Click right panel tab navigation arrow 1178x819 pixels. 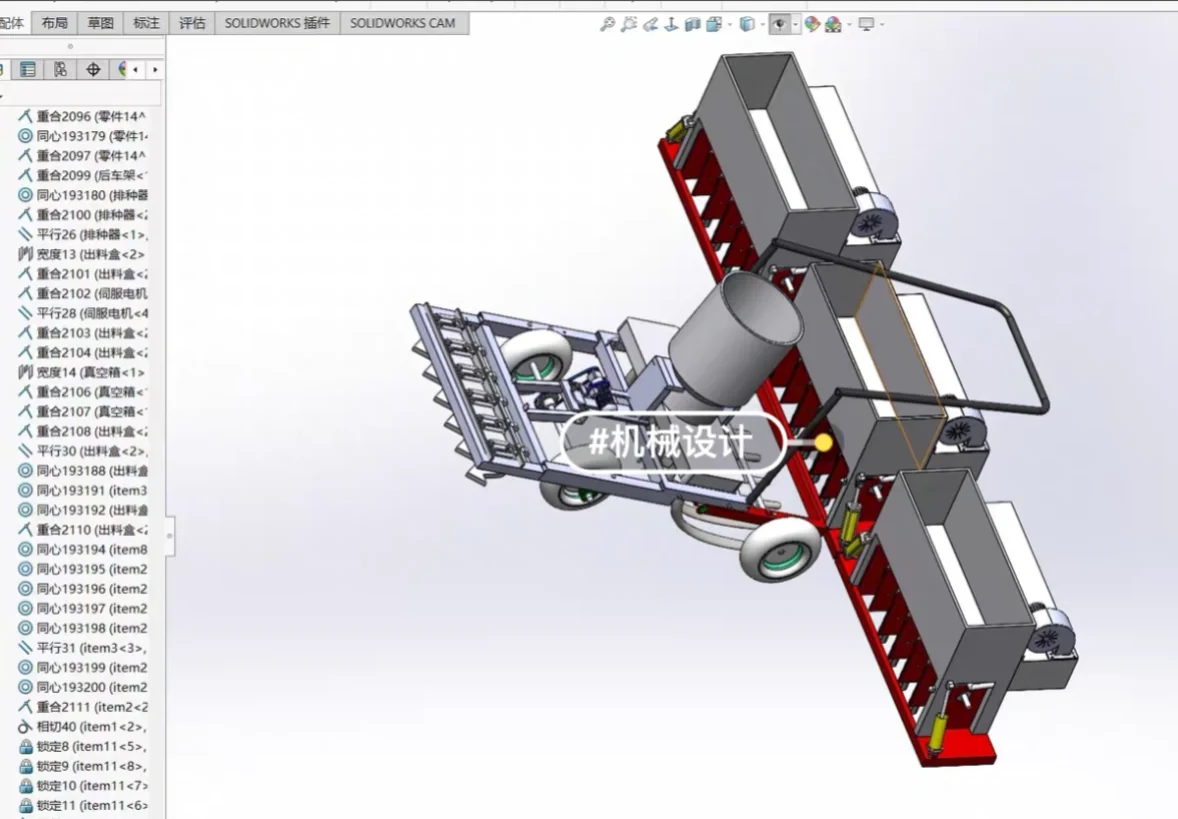pos(155,70)
